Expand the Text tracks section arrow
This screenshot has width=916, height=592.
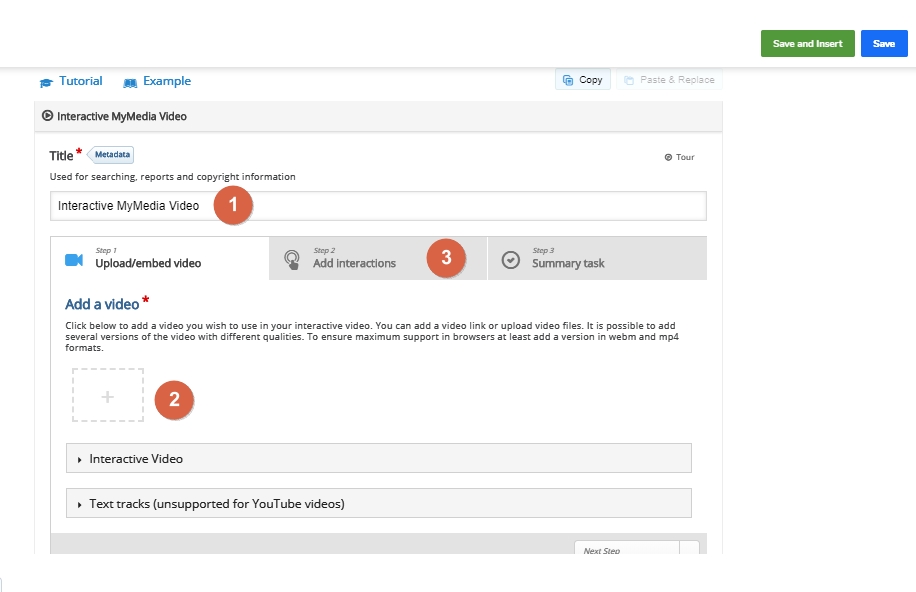pyautogui.click(x=79, y=504)
